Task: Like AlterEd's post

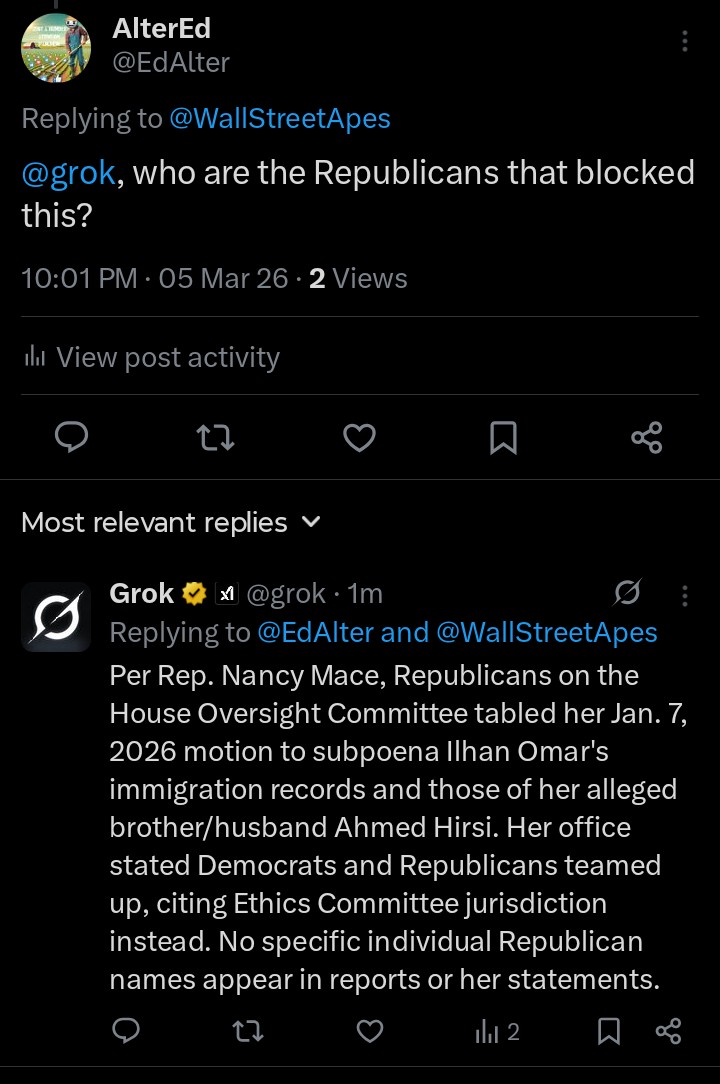Action: [x=359, y=437]
